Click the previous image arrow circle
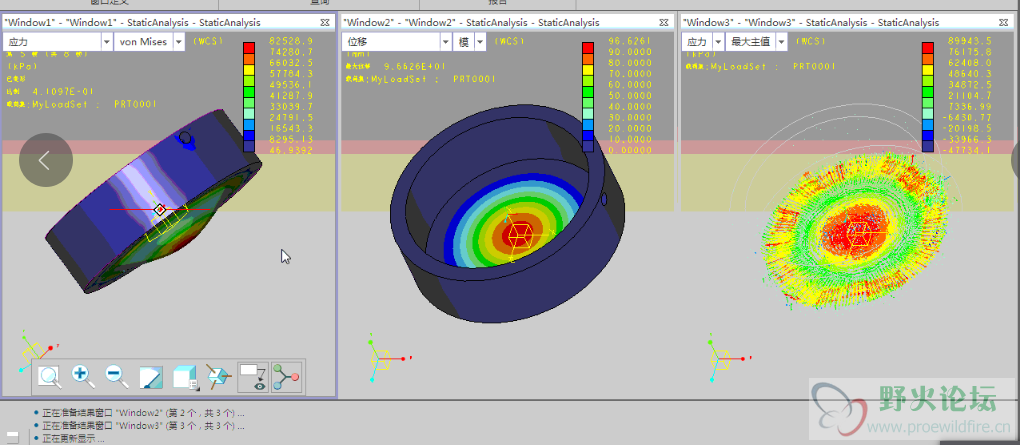This screenshot has width=1020, height=445. coord(46,159)
